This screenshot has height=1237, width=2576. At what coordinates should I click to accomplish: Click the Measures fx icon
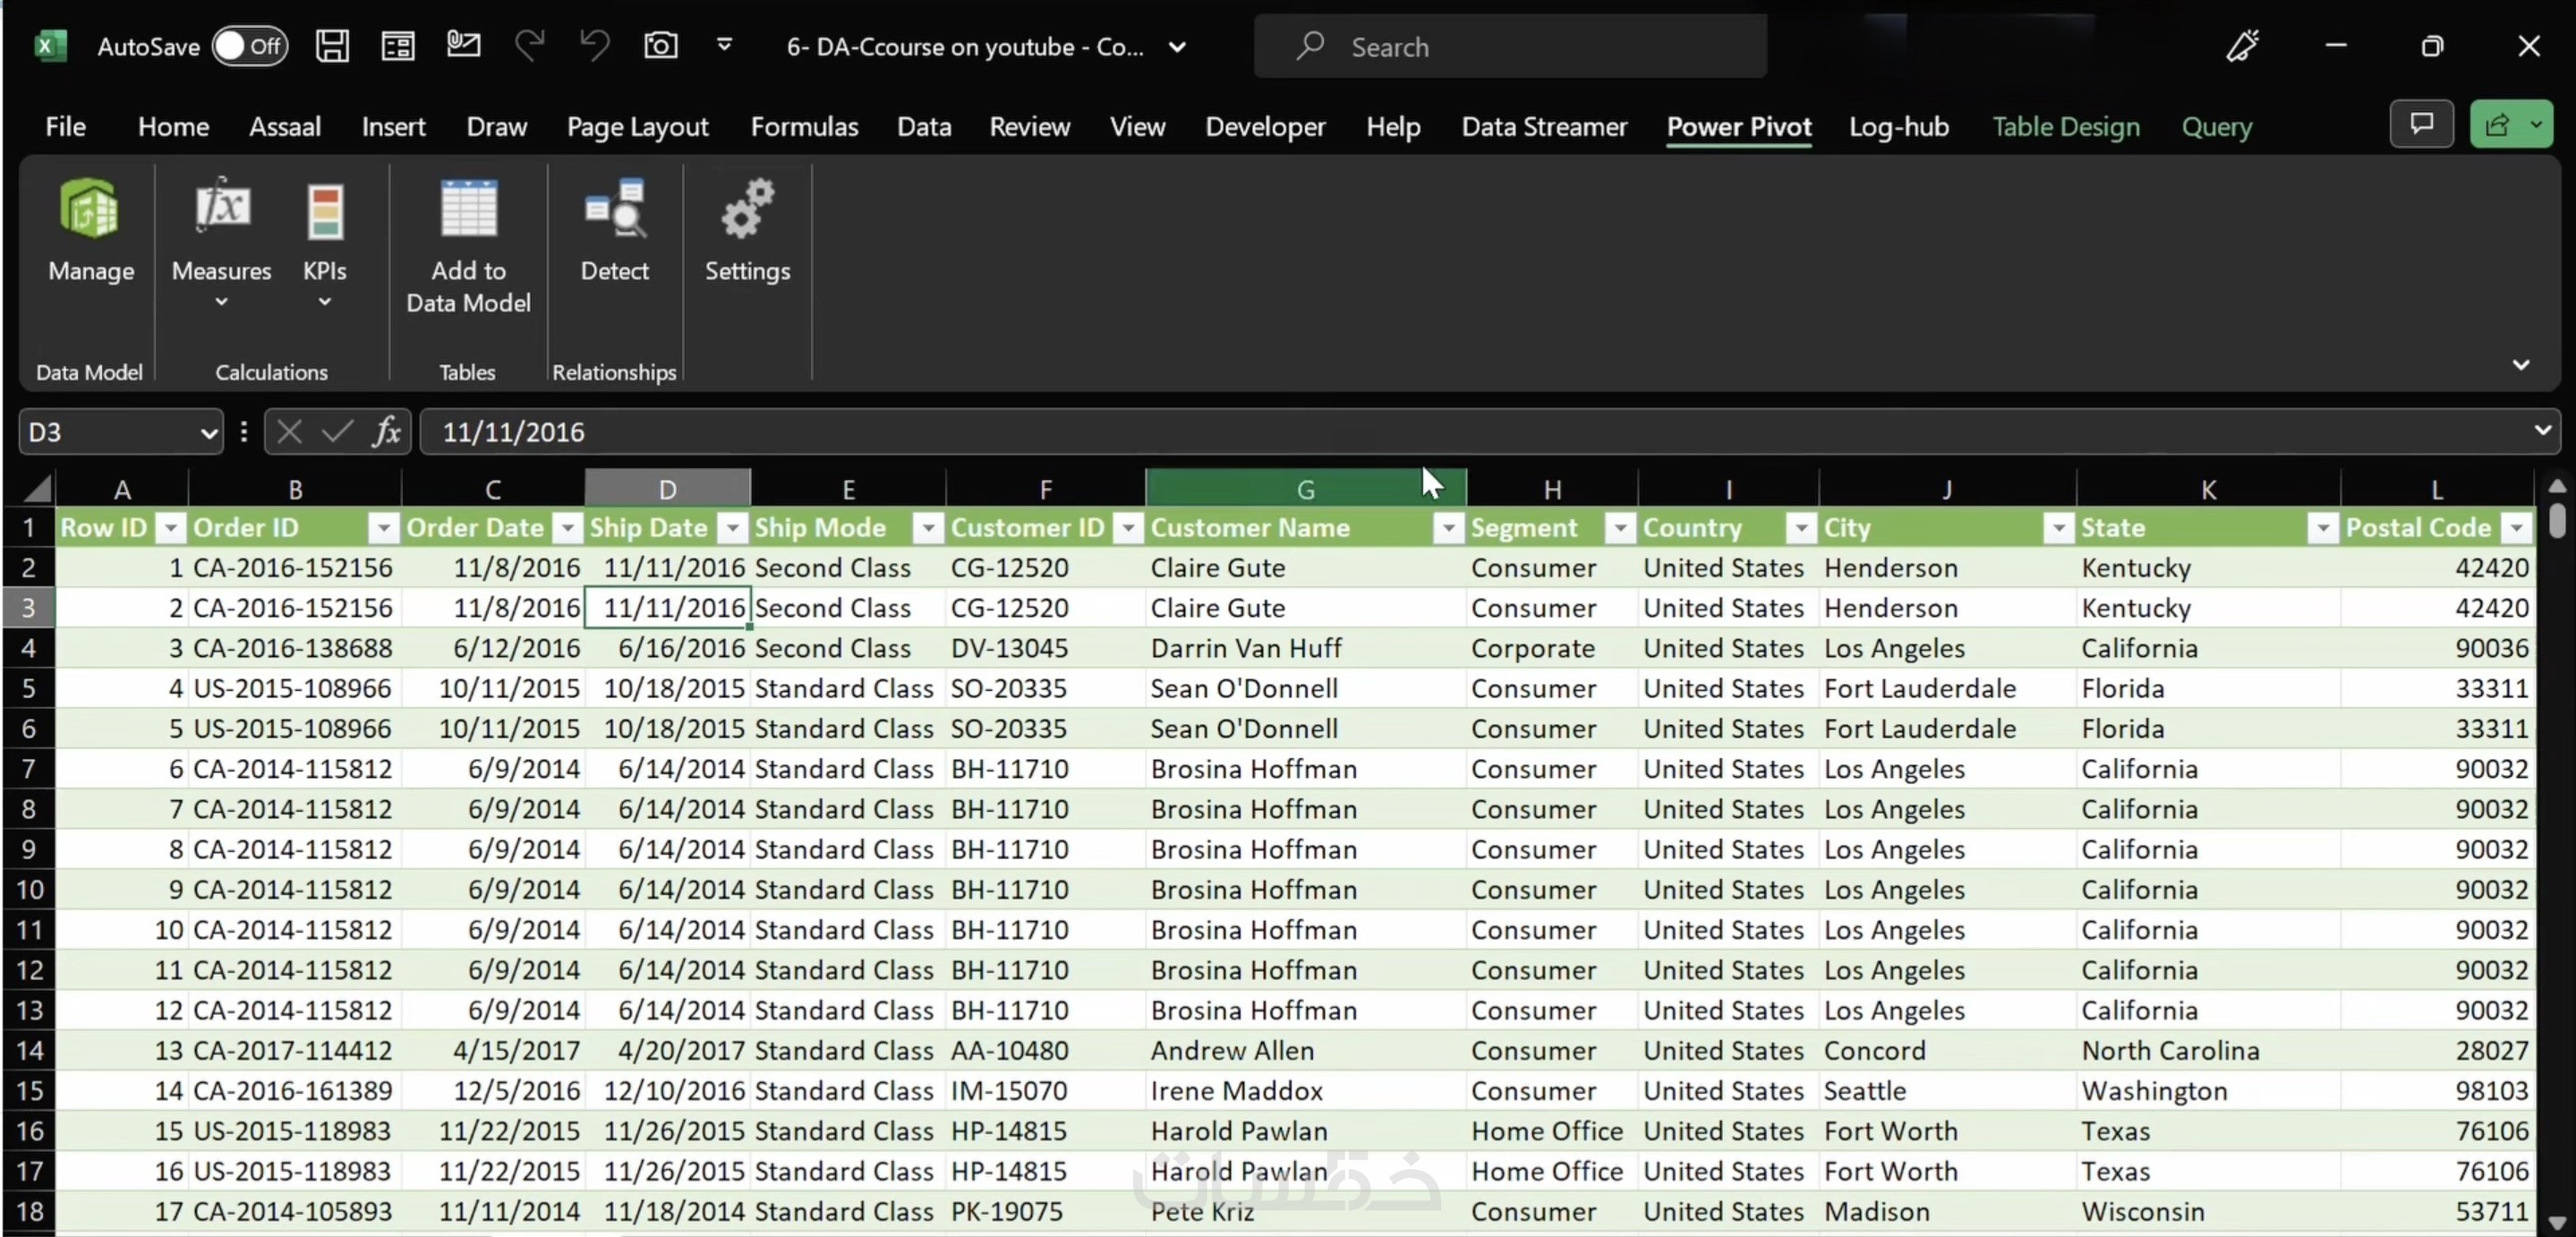(x=221, y=208)
